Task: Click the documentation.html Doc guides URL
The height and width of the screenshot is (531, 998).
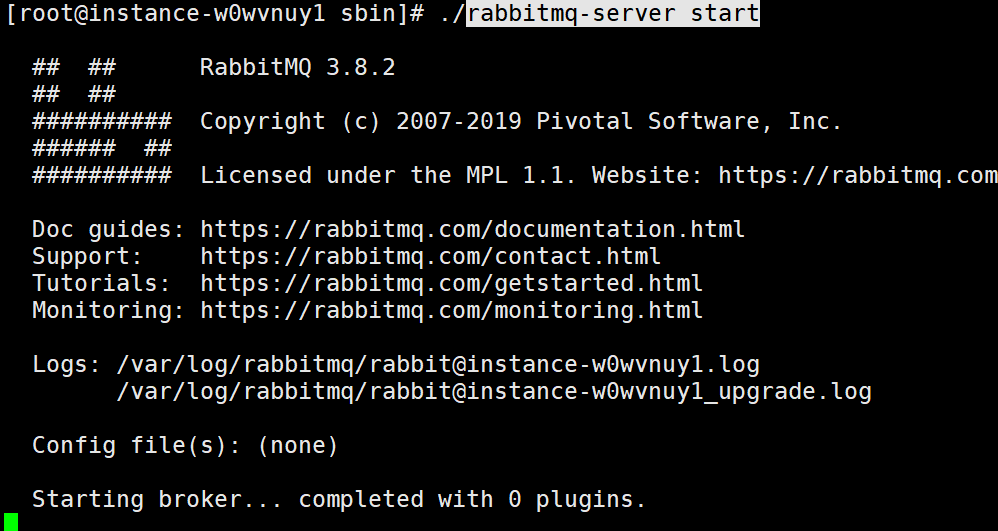Action: [472, 229]
